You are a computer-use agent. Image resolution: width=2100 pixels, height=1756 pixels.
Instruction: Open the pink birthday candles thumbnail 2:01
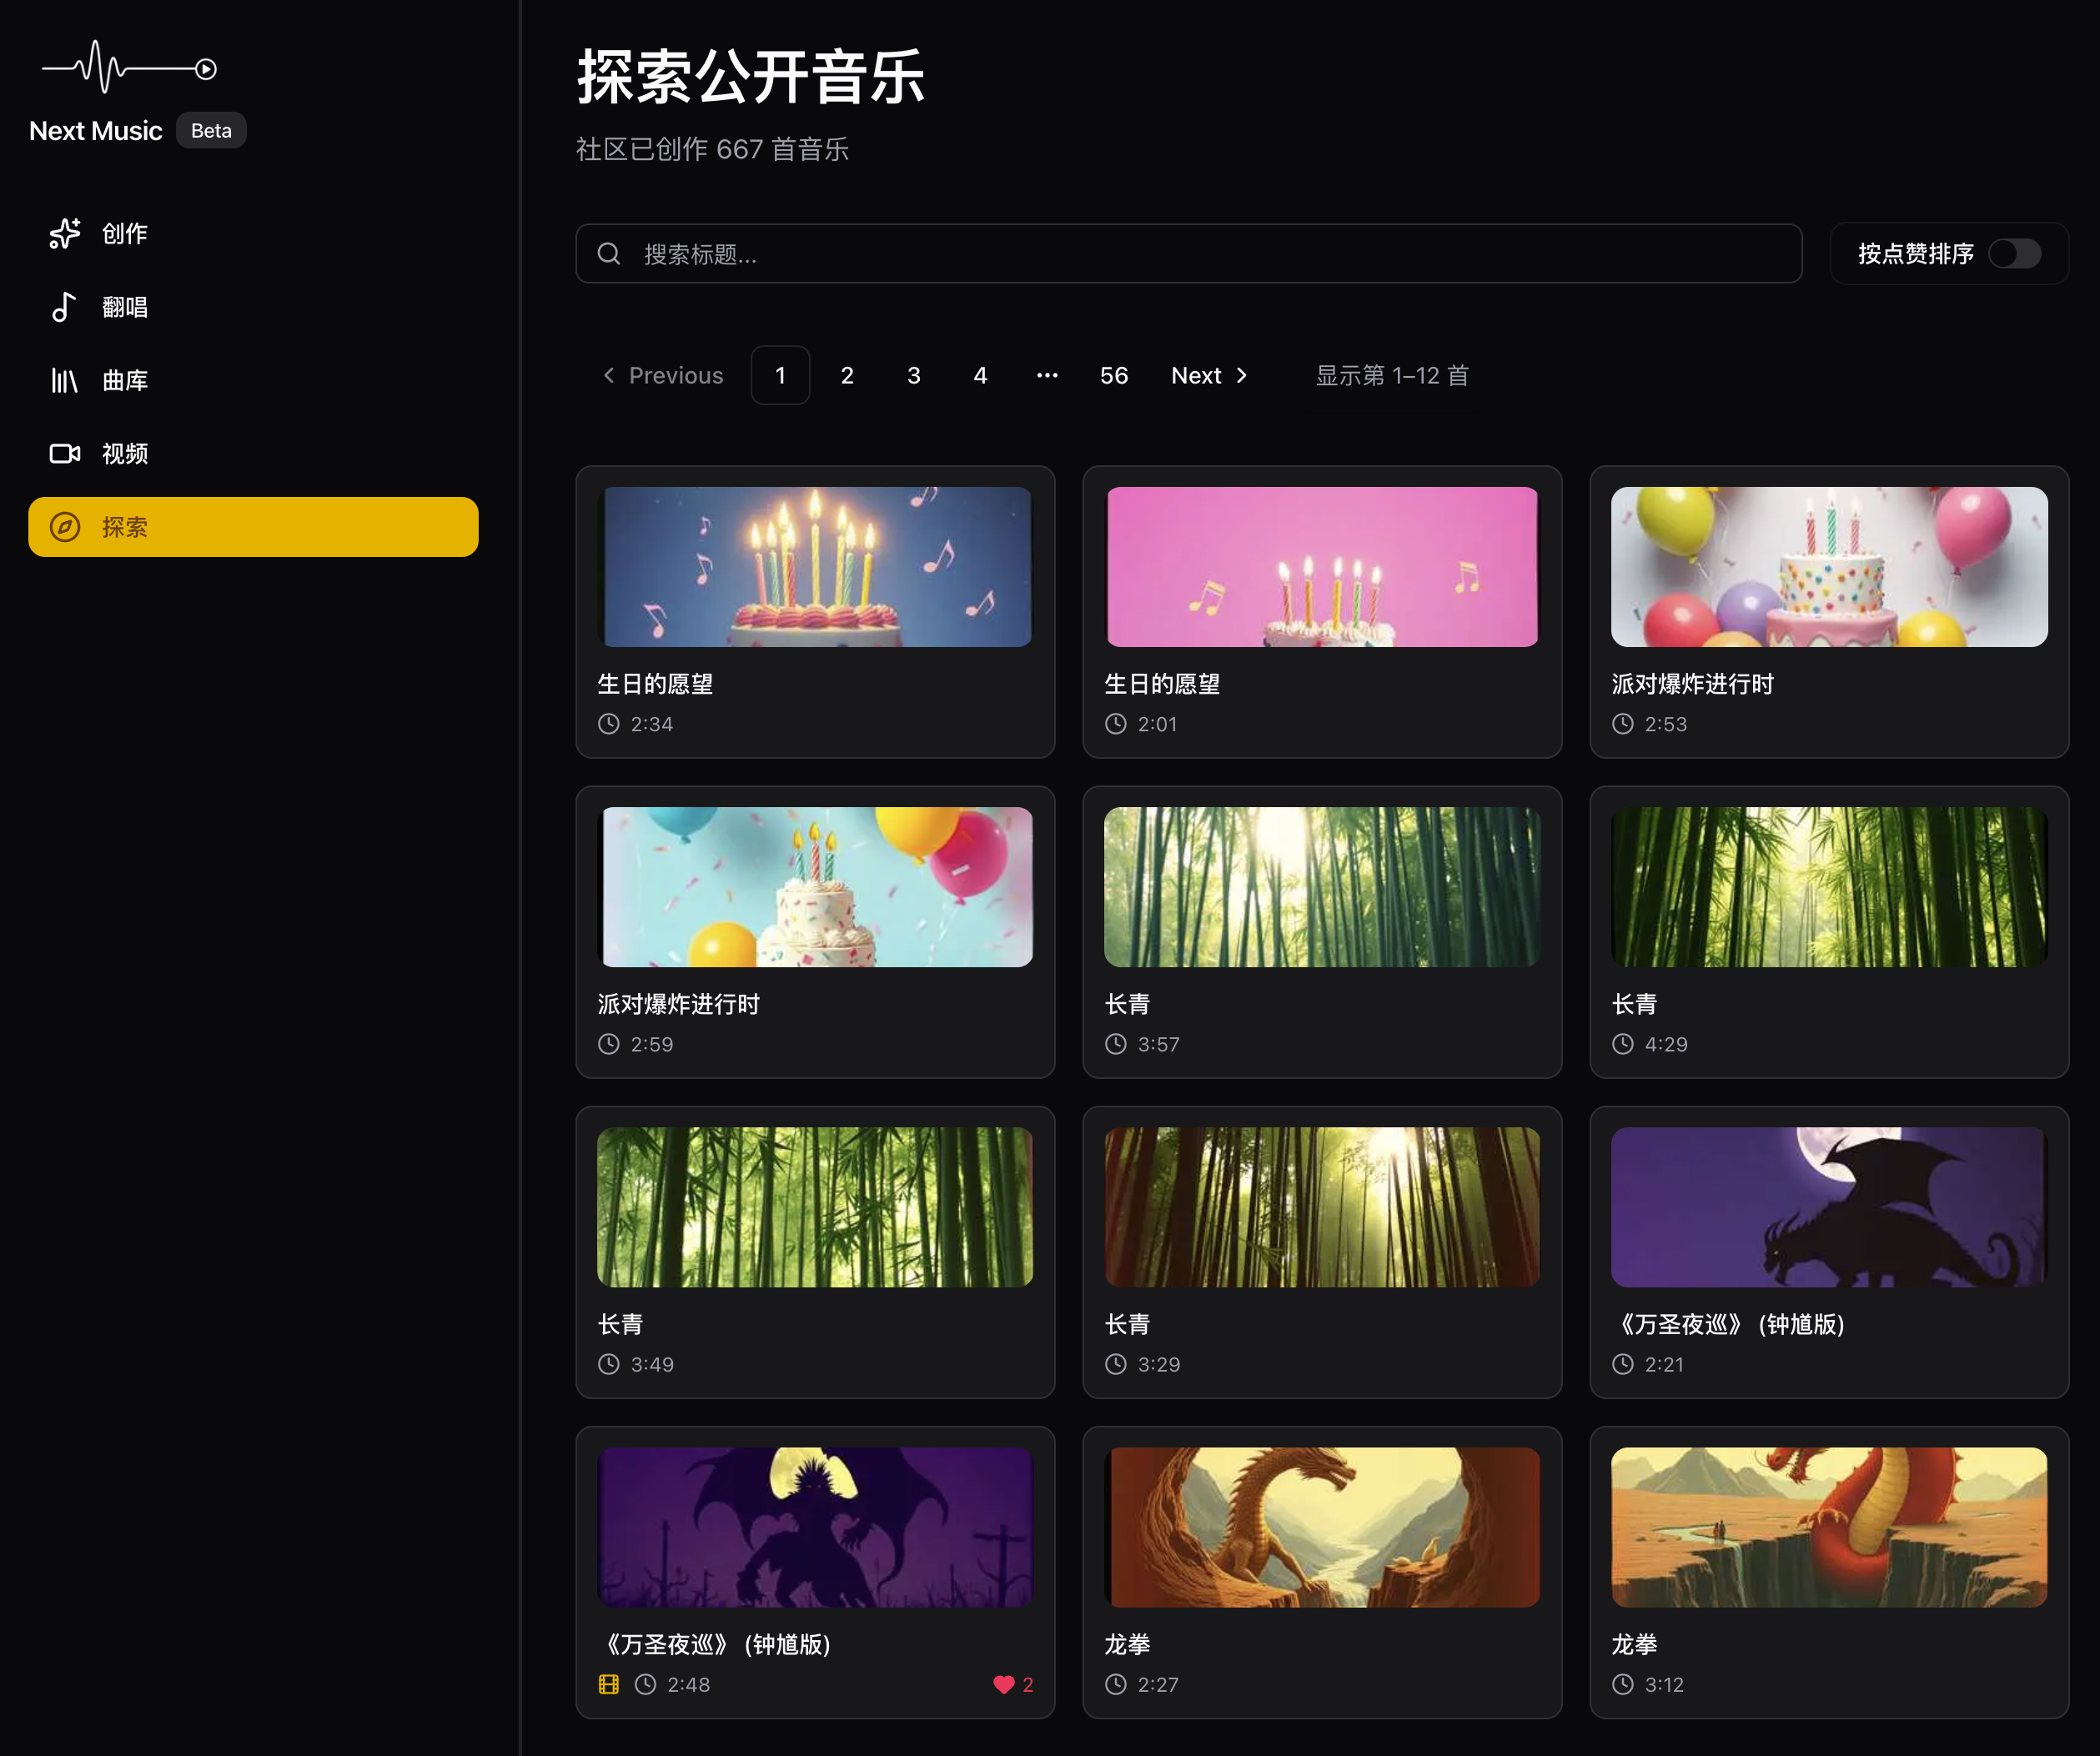[1322, 567]
